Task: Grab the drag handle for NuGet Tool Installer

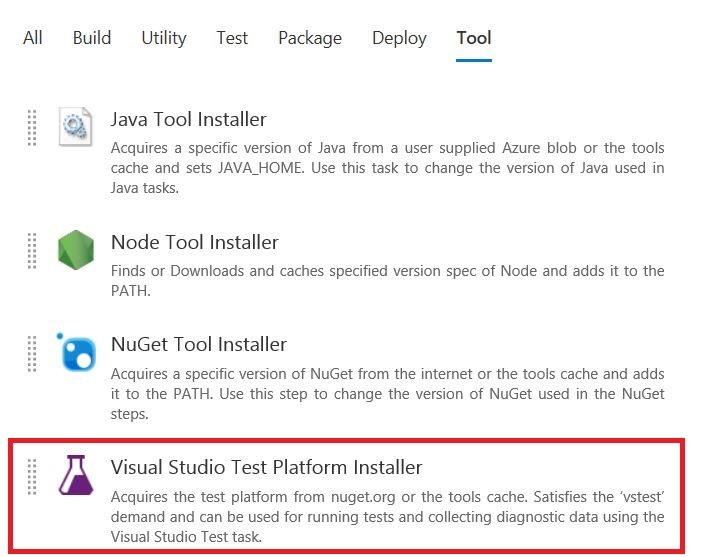Action: click(x=32, y=354)
